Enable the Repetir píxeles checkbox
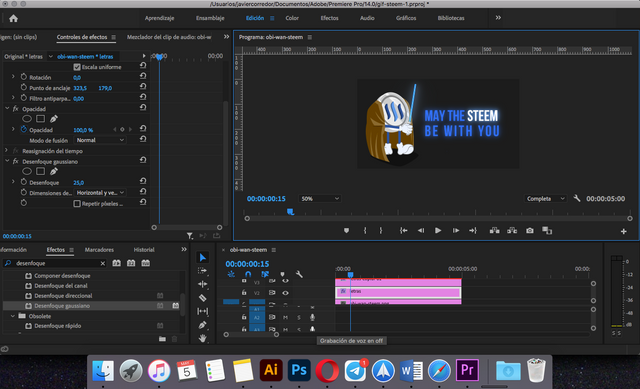Image resolution: width=640 pixels, height=389 pixels. (77, 204)
